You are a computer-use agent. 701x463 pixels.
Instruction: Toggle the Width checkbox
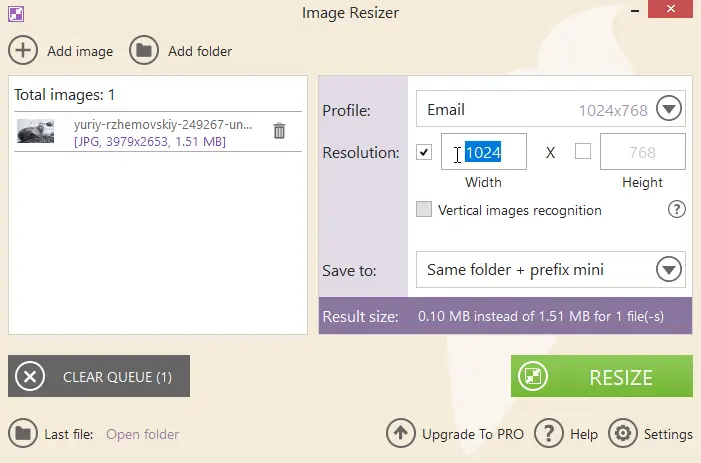(424, 152)
